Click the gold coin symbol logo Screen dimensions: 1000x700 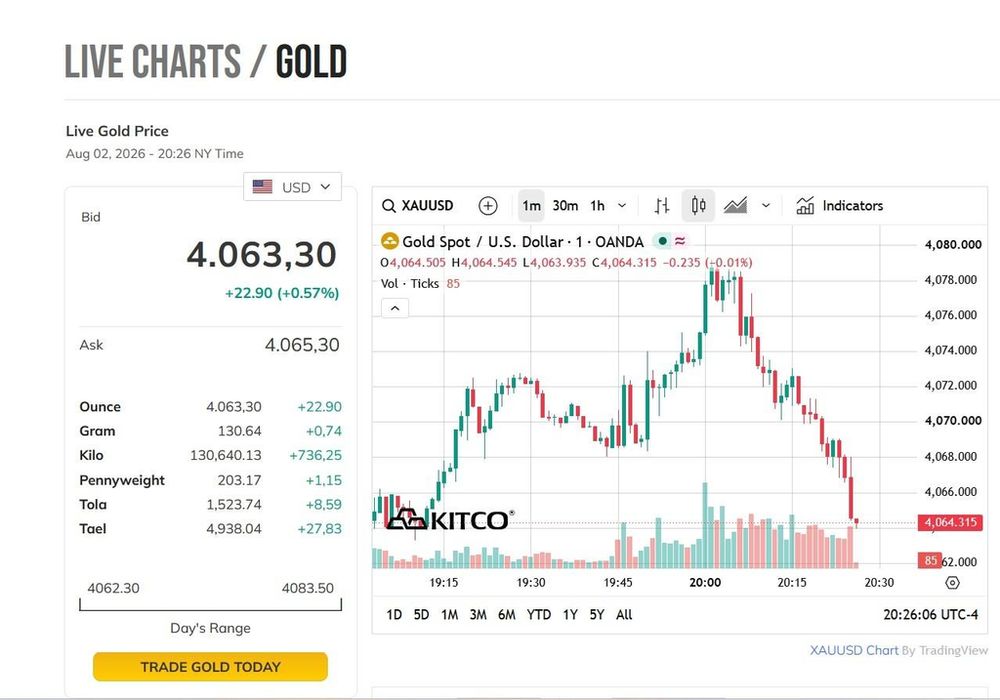pyautogui.click(x=390, y=242)
